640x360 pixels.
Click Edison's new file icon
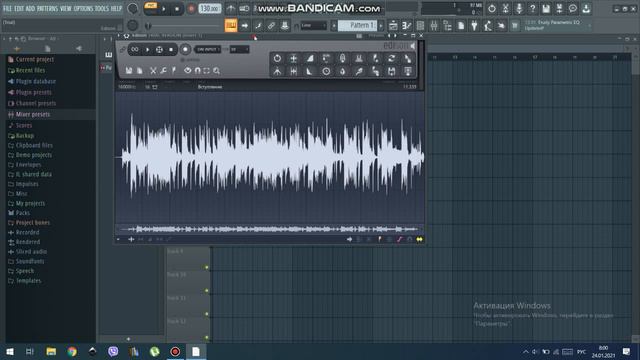(140, 71)
